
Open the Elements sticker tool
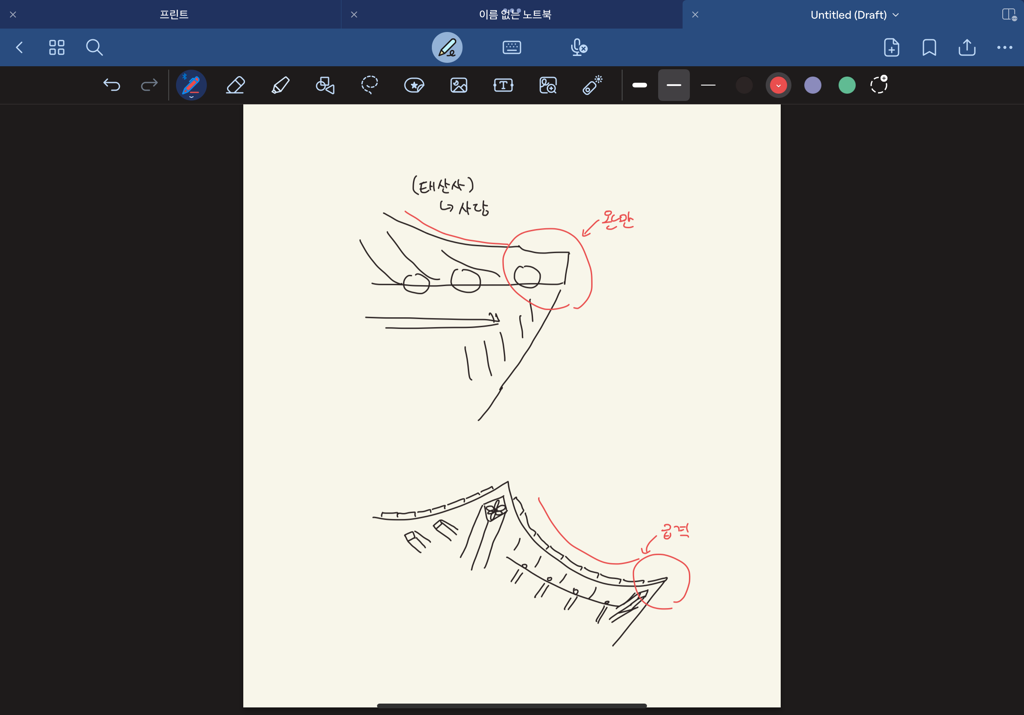[x=414, y=85]
